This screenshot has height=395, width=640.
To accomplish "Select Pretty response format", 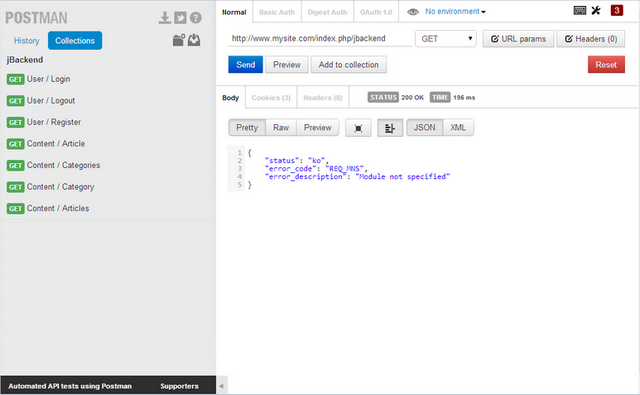I will pos(247,128).
